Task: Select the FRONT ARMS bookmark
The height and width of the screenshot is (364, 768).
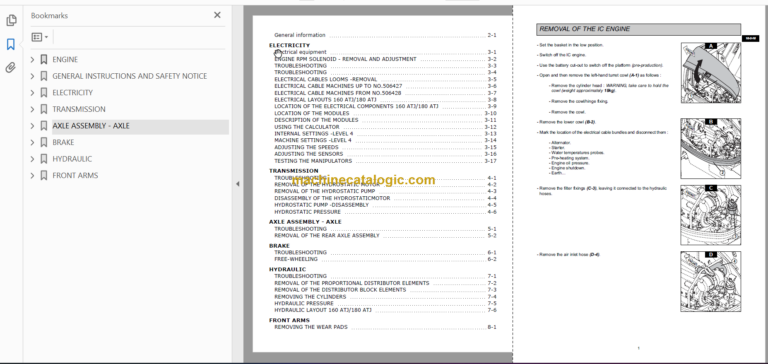Action: pos(75,175)
